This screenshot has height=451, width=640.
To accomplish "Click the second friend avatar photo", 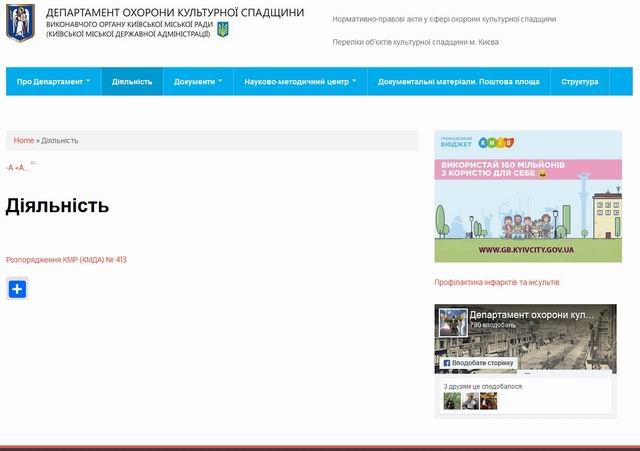I will coord(470,401).
